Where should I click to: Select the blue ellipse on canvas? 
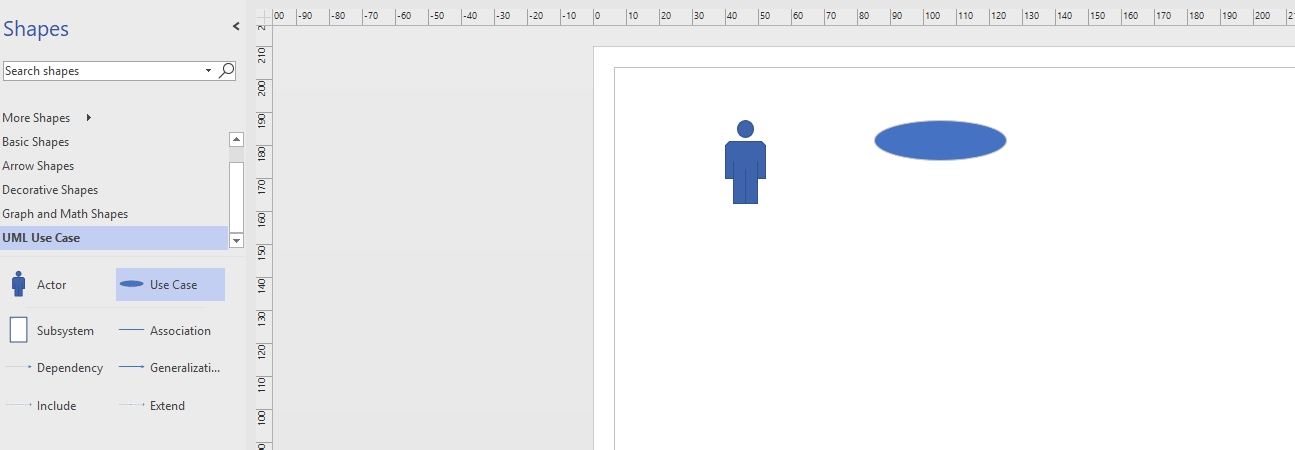940,140
